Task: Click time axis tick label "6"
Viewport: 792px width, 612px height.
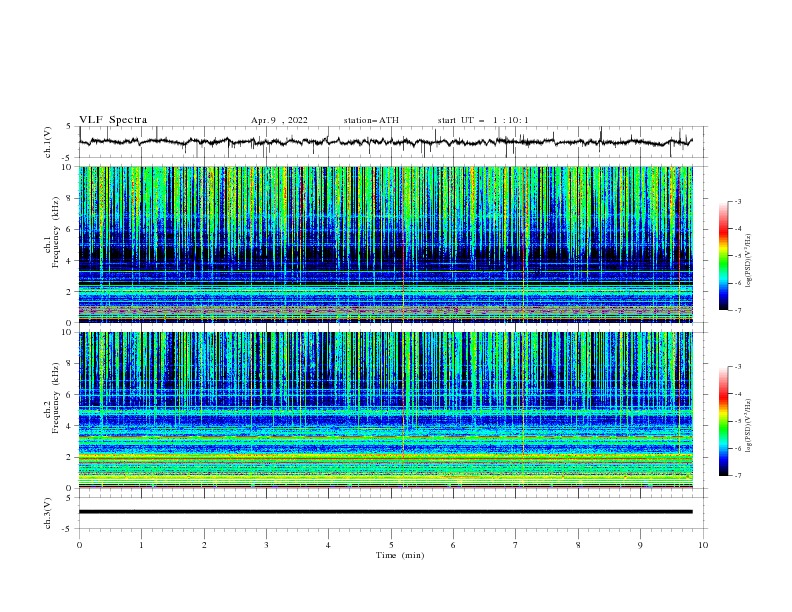Action: point(453,545)
